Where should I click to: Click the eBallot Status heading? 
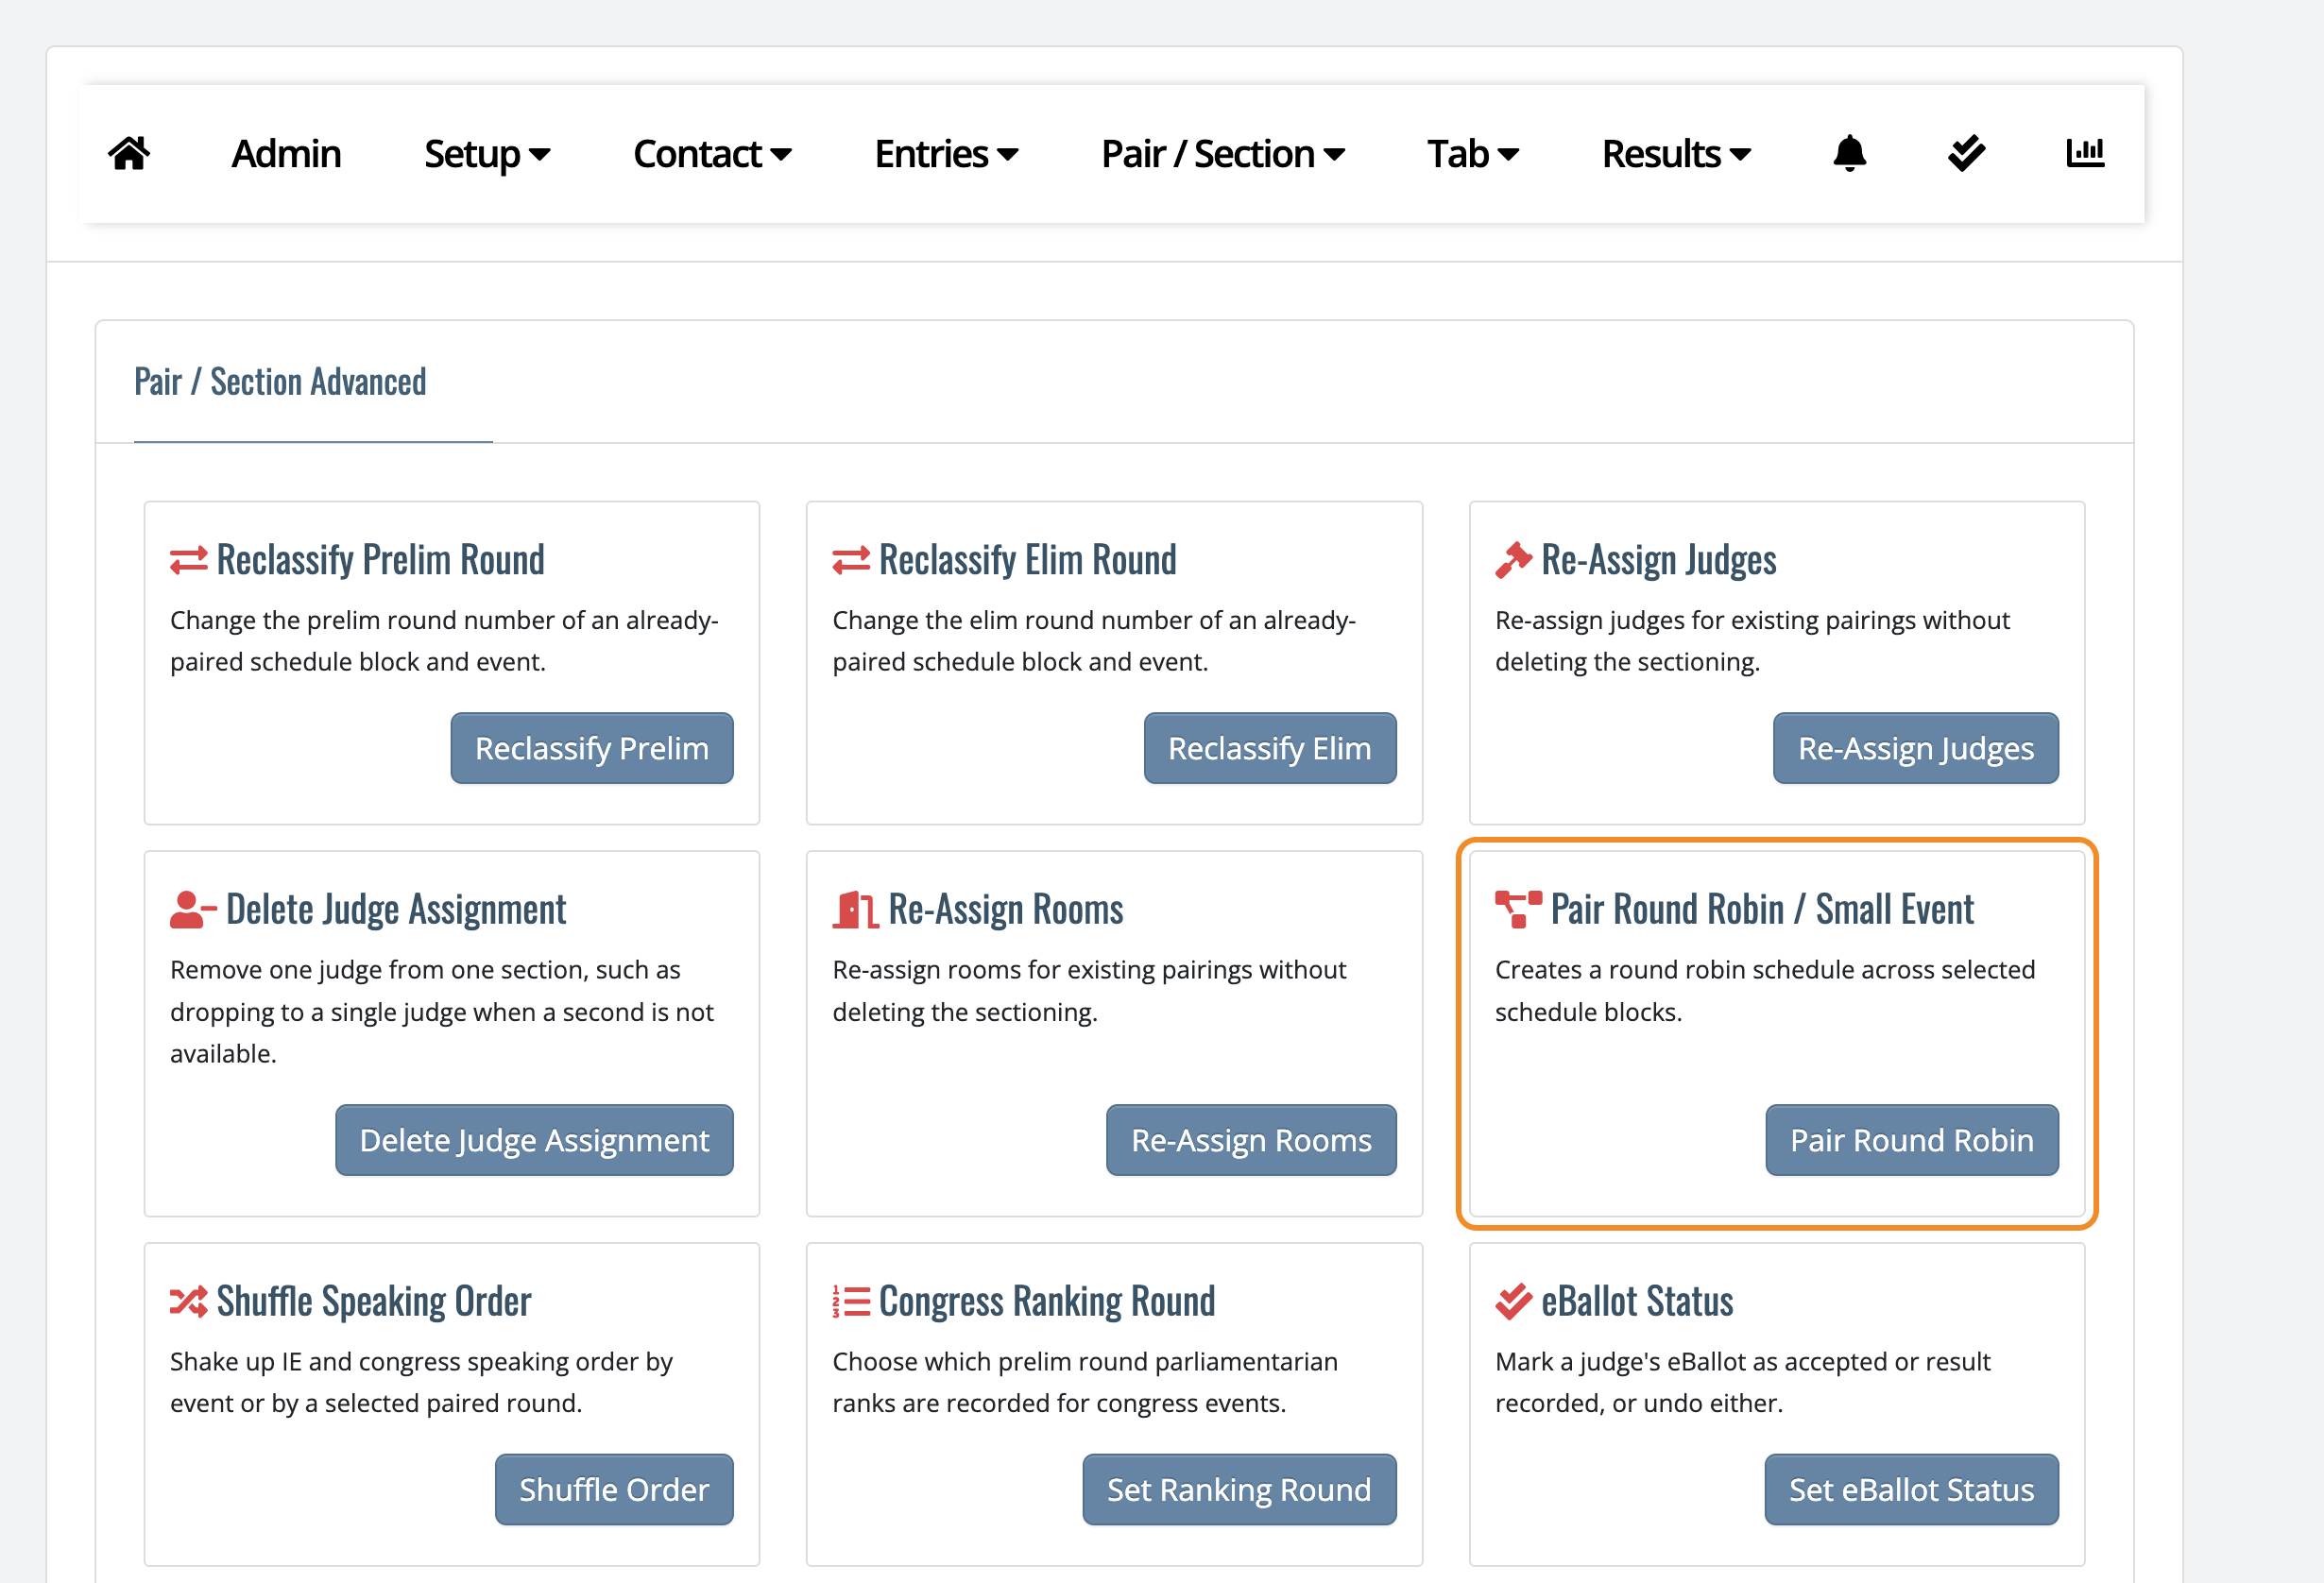coord(1637,1302)
